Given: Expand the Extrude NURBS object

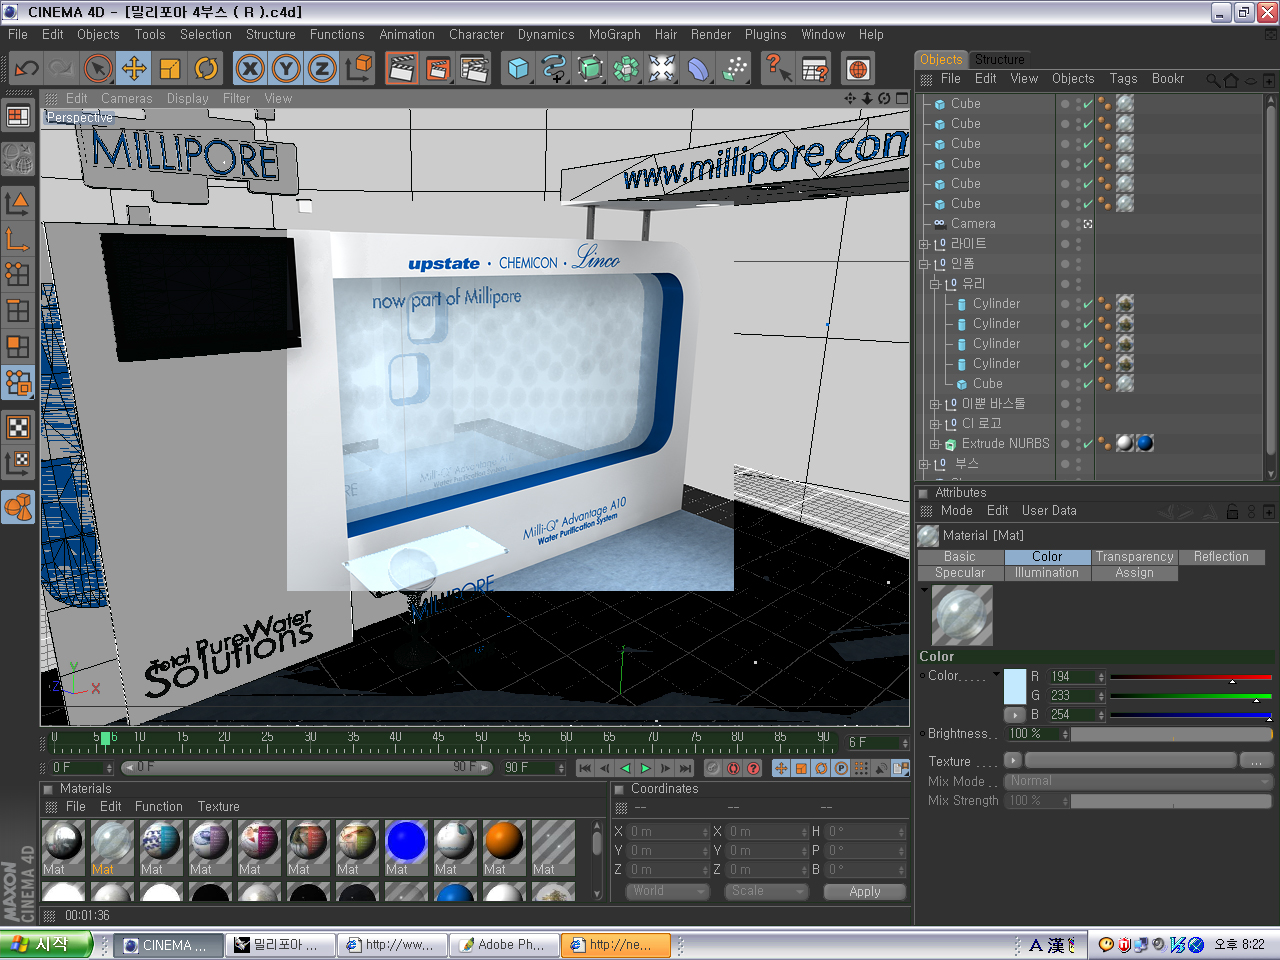Looking at the screenshot, I should (935, 444).
